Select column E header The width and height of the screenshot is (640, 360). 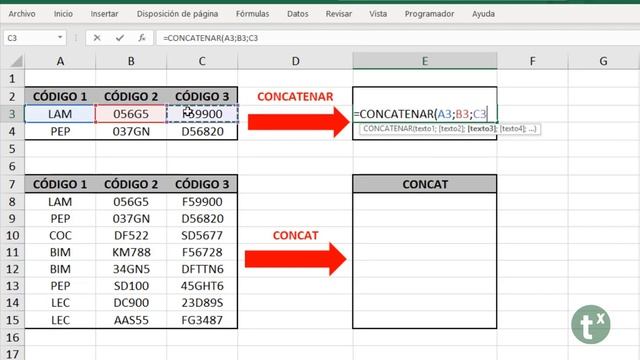(425, 61)
